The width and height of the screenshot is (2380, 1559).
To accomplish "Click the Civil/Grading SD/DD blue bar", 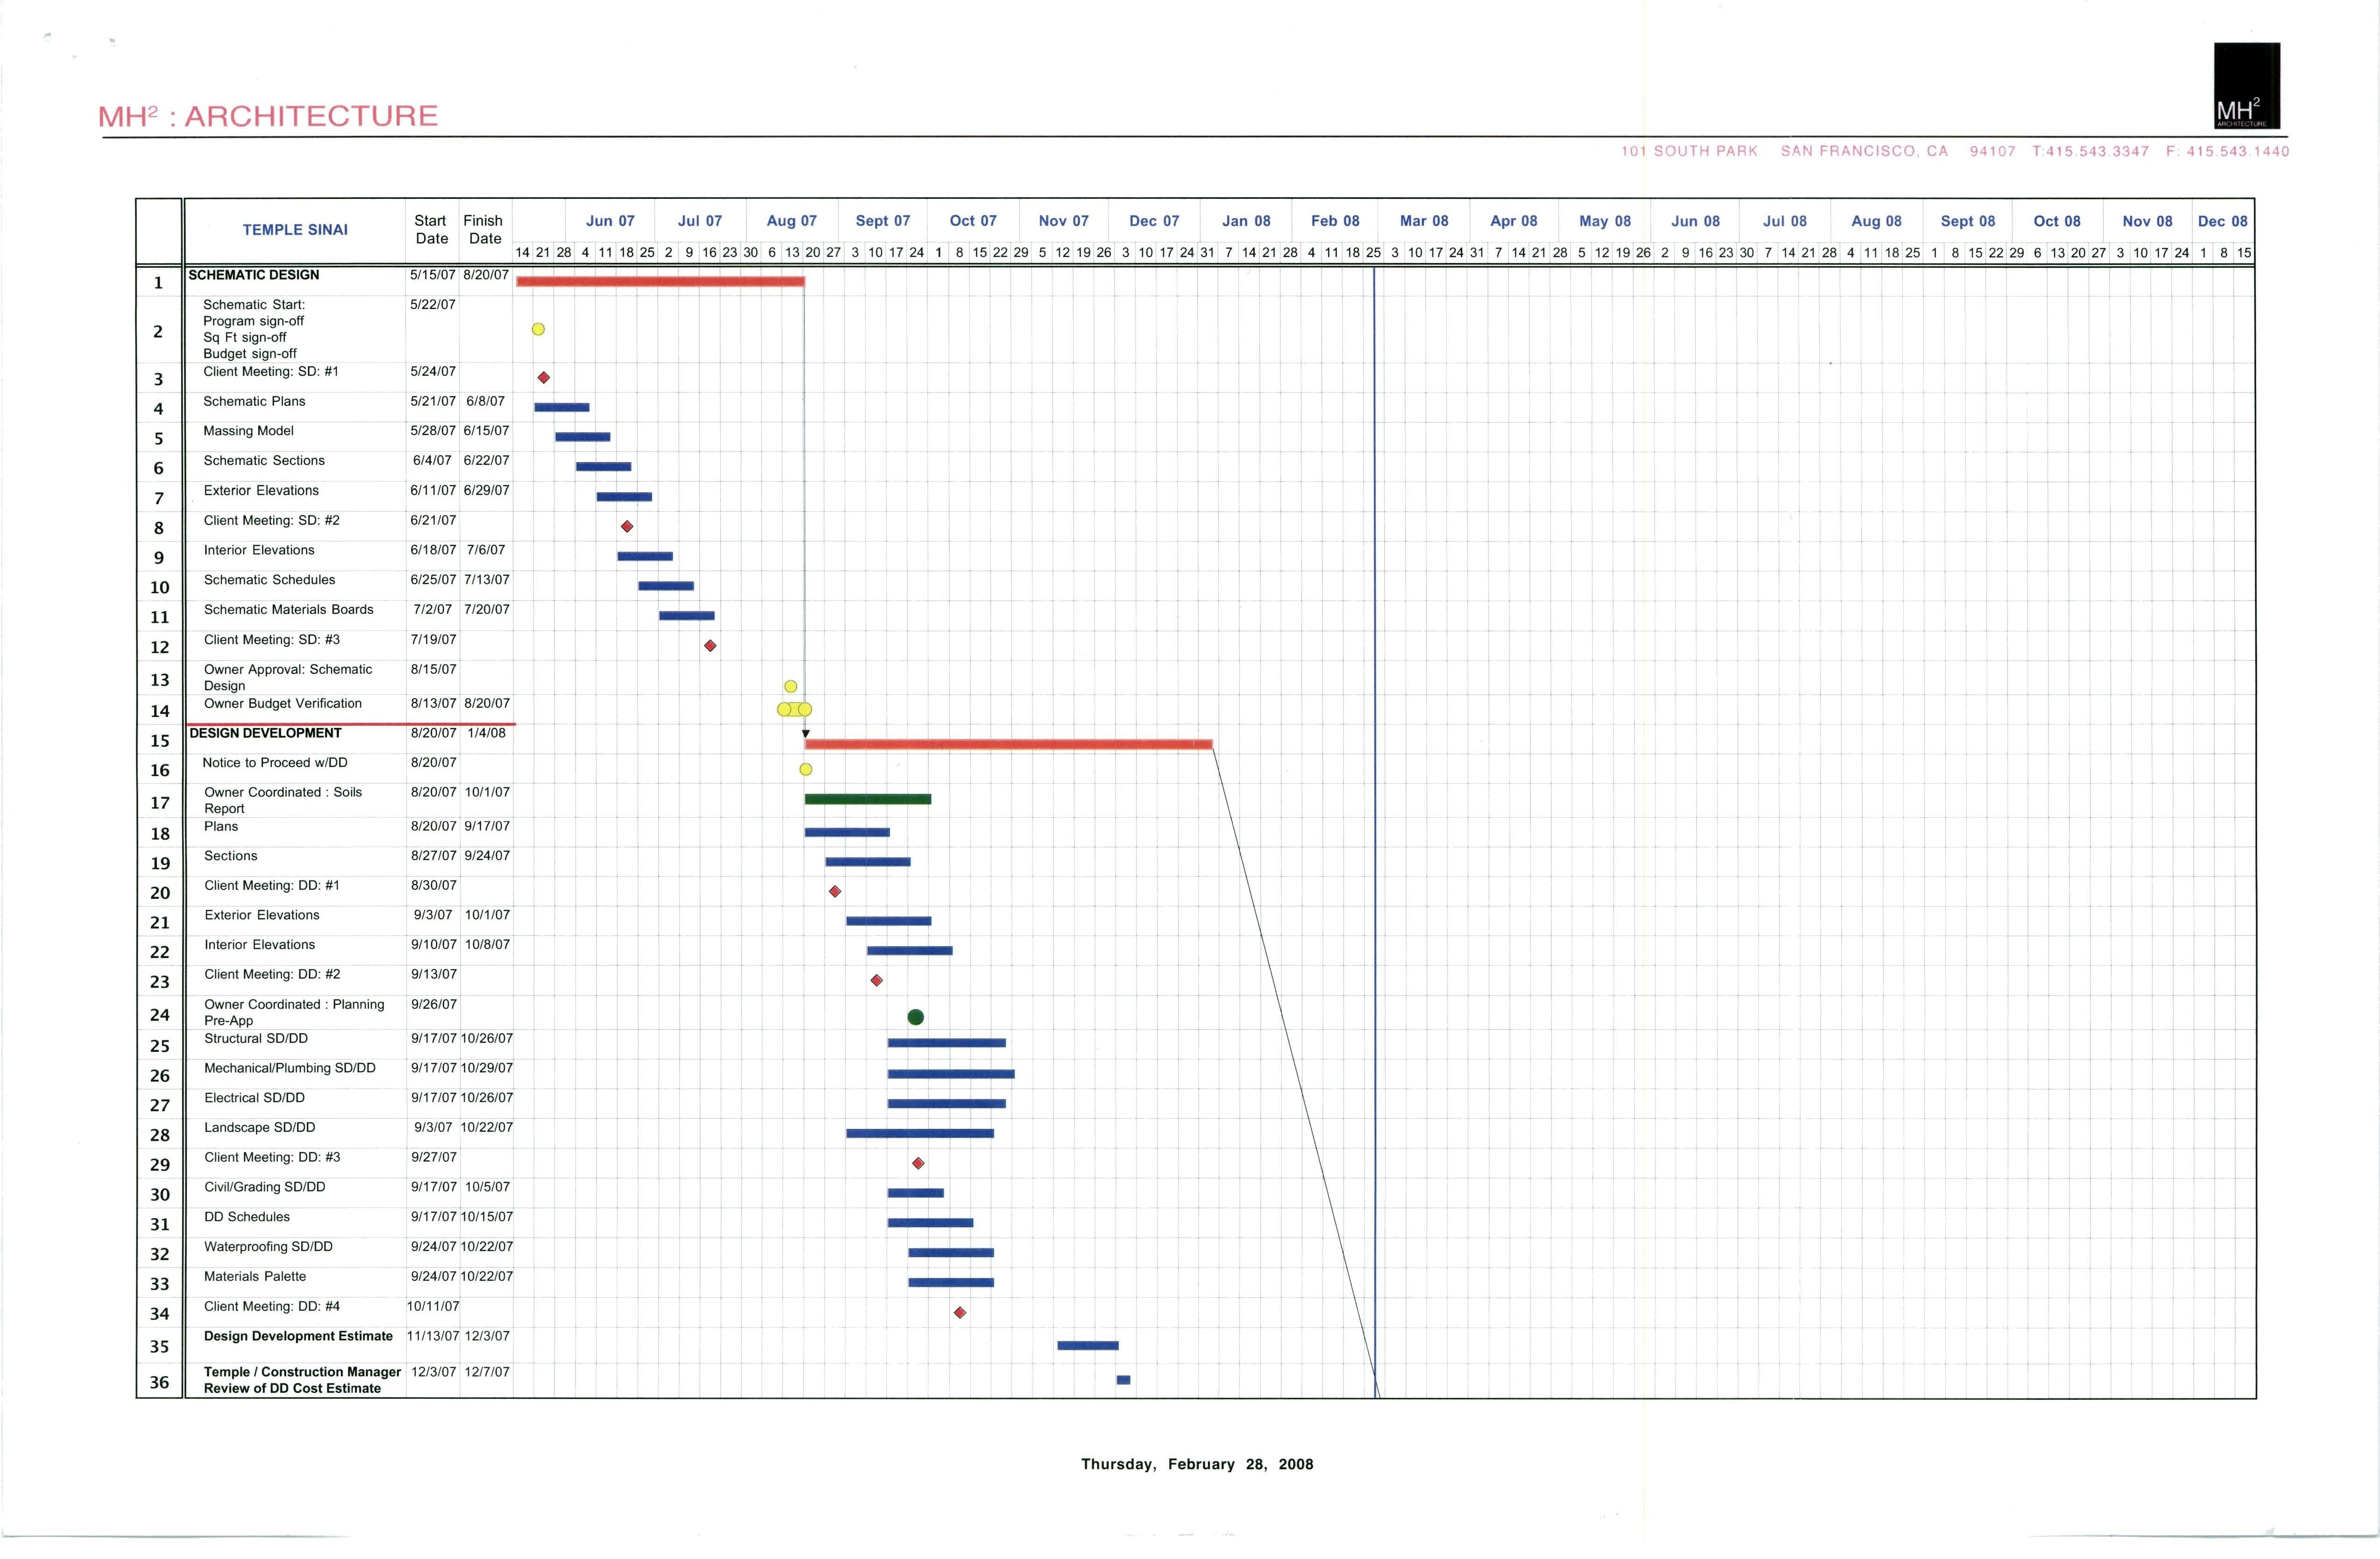I will tap(916, 1193).
